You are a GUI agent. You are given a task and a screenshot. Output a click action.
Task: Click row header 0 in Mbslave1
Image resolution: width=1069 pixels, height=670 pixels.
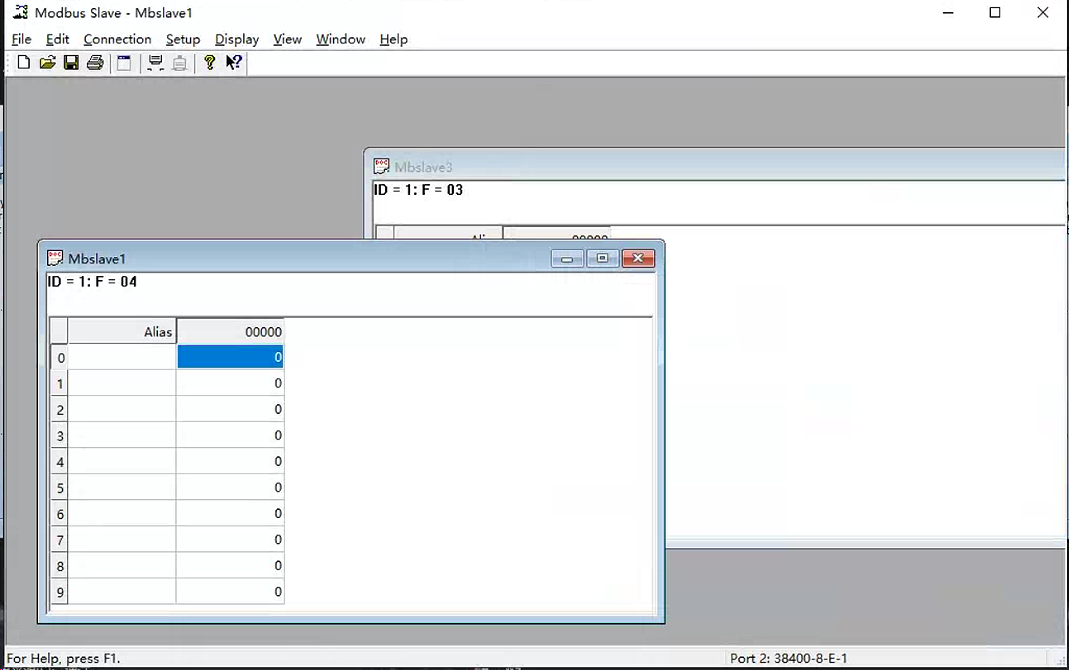[x=59, y=358]
